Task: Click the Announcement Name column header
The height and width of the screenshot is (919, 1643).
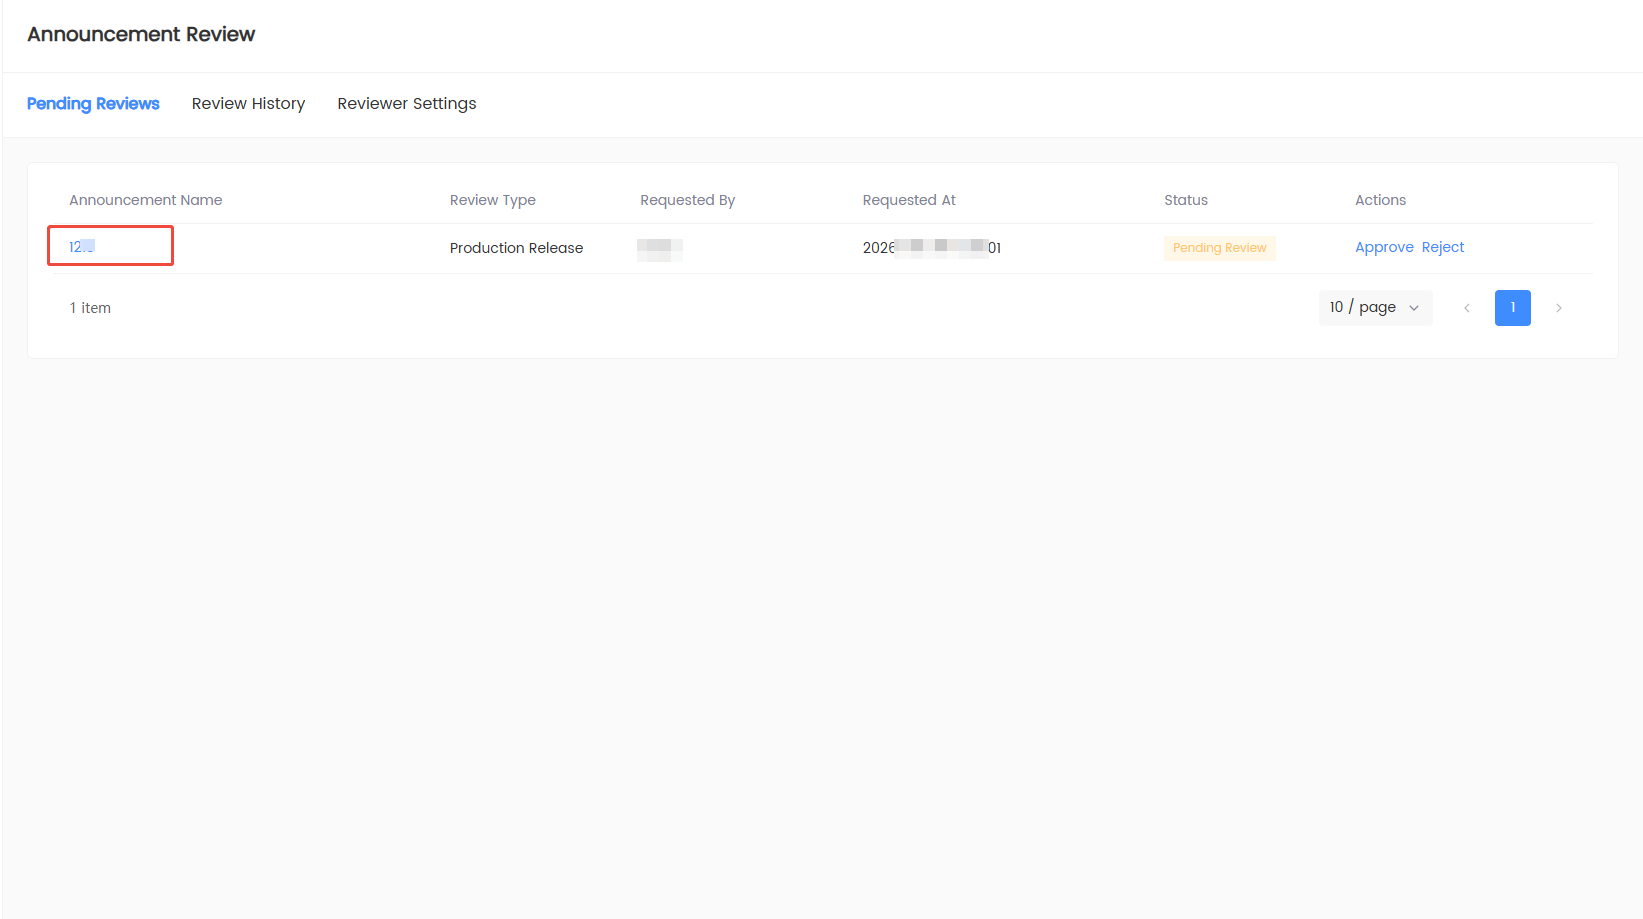Action: [x=146, y=200]
